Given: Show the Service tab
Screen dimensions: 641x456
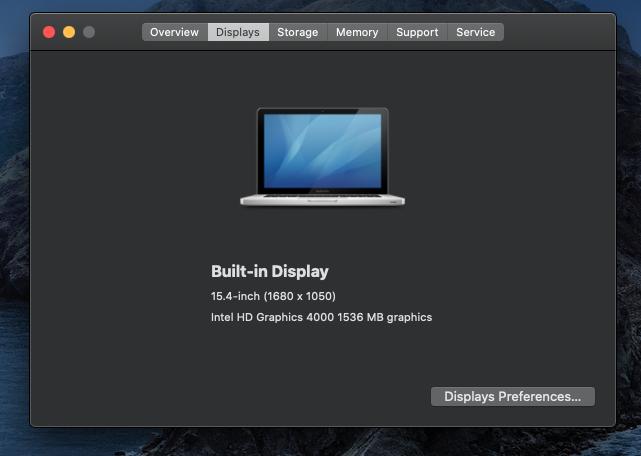Looking at the screenshot, I should coord(475,32).
